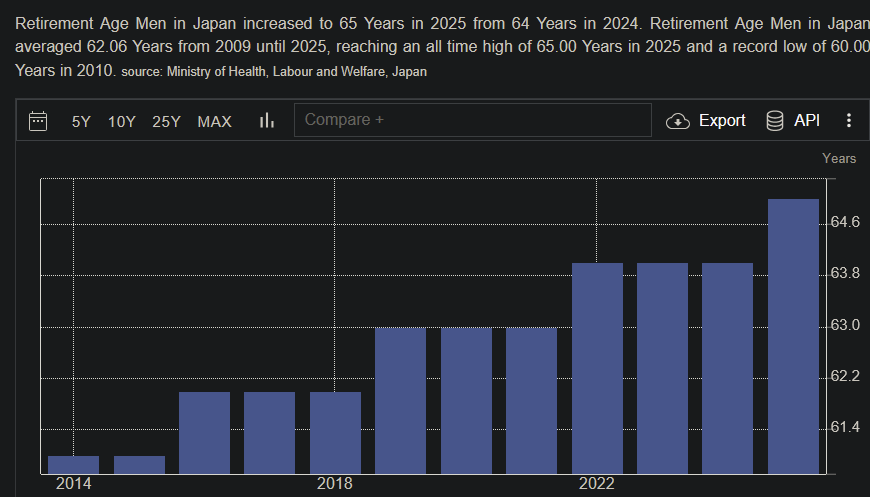The width and height of the screenshot is (870, 497).
Task: Click the 64.6 y-axis value
Action: click(844, 222)
